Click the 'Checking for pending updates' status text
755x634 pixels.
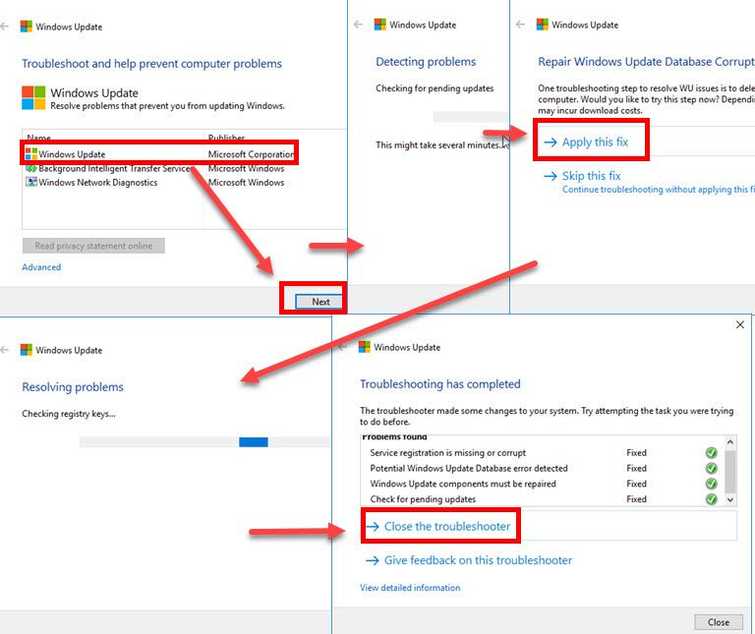[434, 89]
